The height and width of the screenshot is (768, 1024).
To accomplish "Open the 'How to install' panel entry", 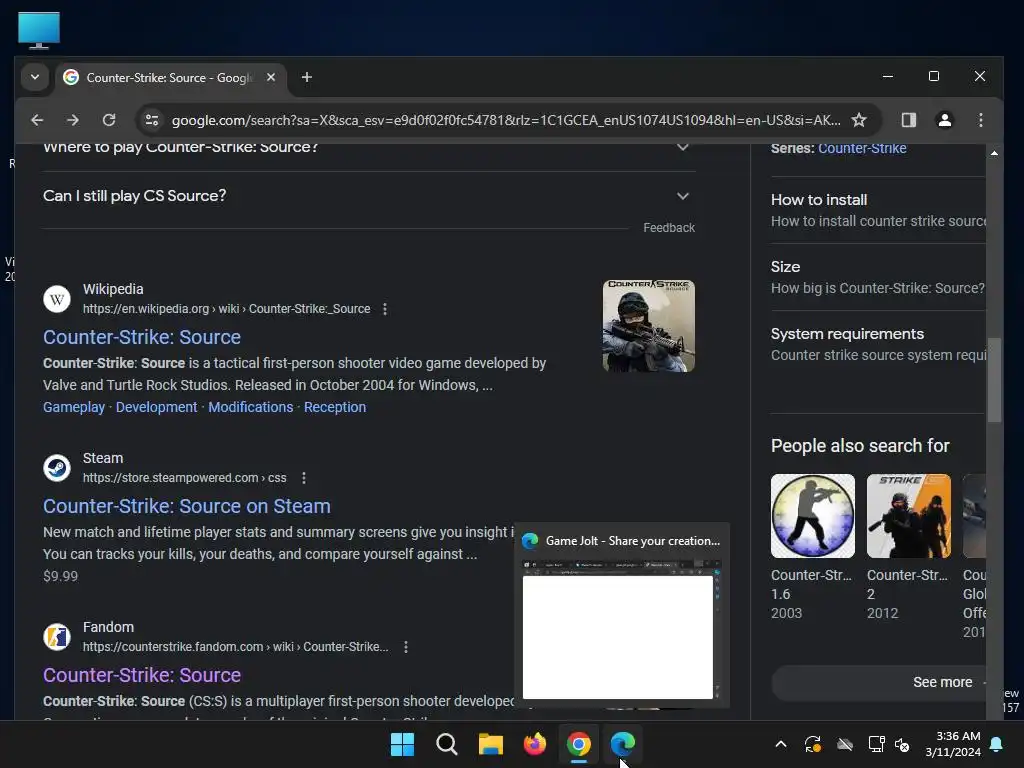I will coord(878,210).
